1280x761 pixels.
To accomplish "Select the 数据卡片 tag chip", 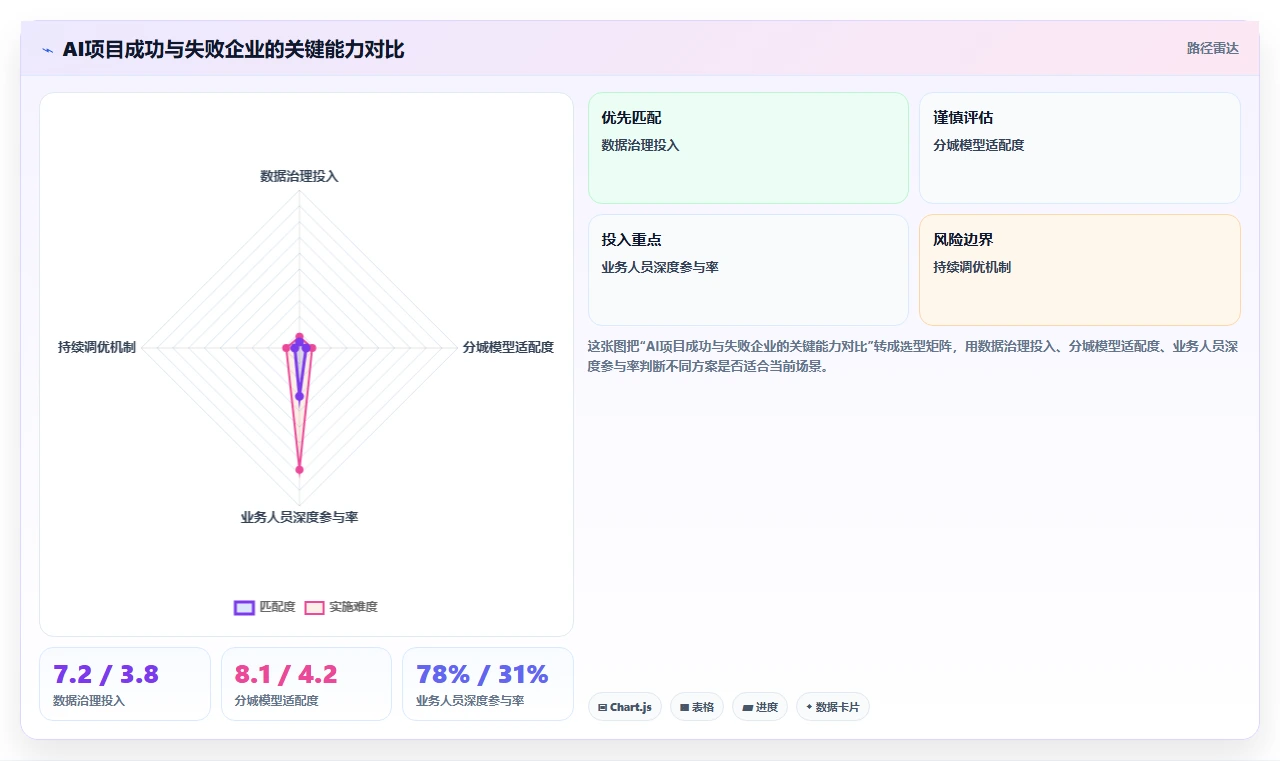I will click(x=833, y=707).
